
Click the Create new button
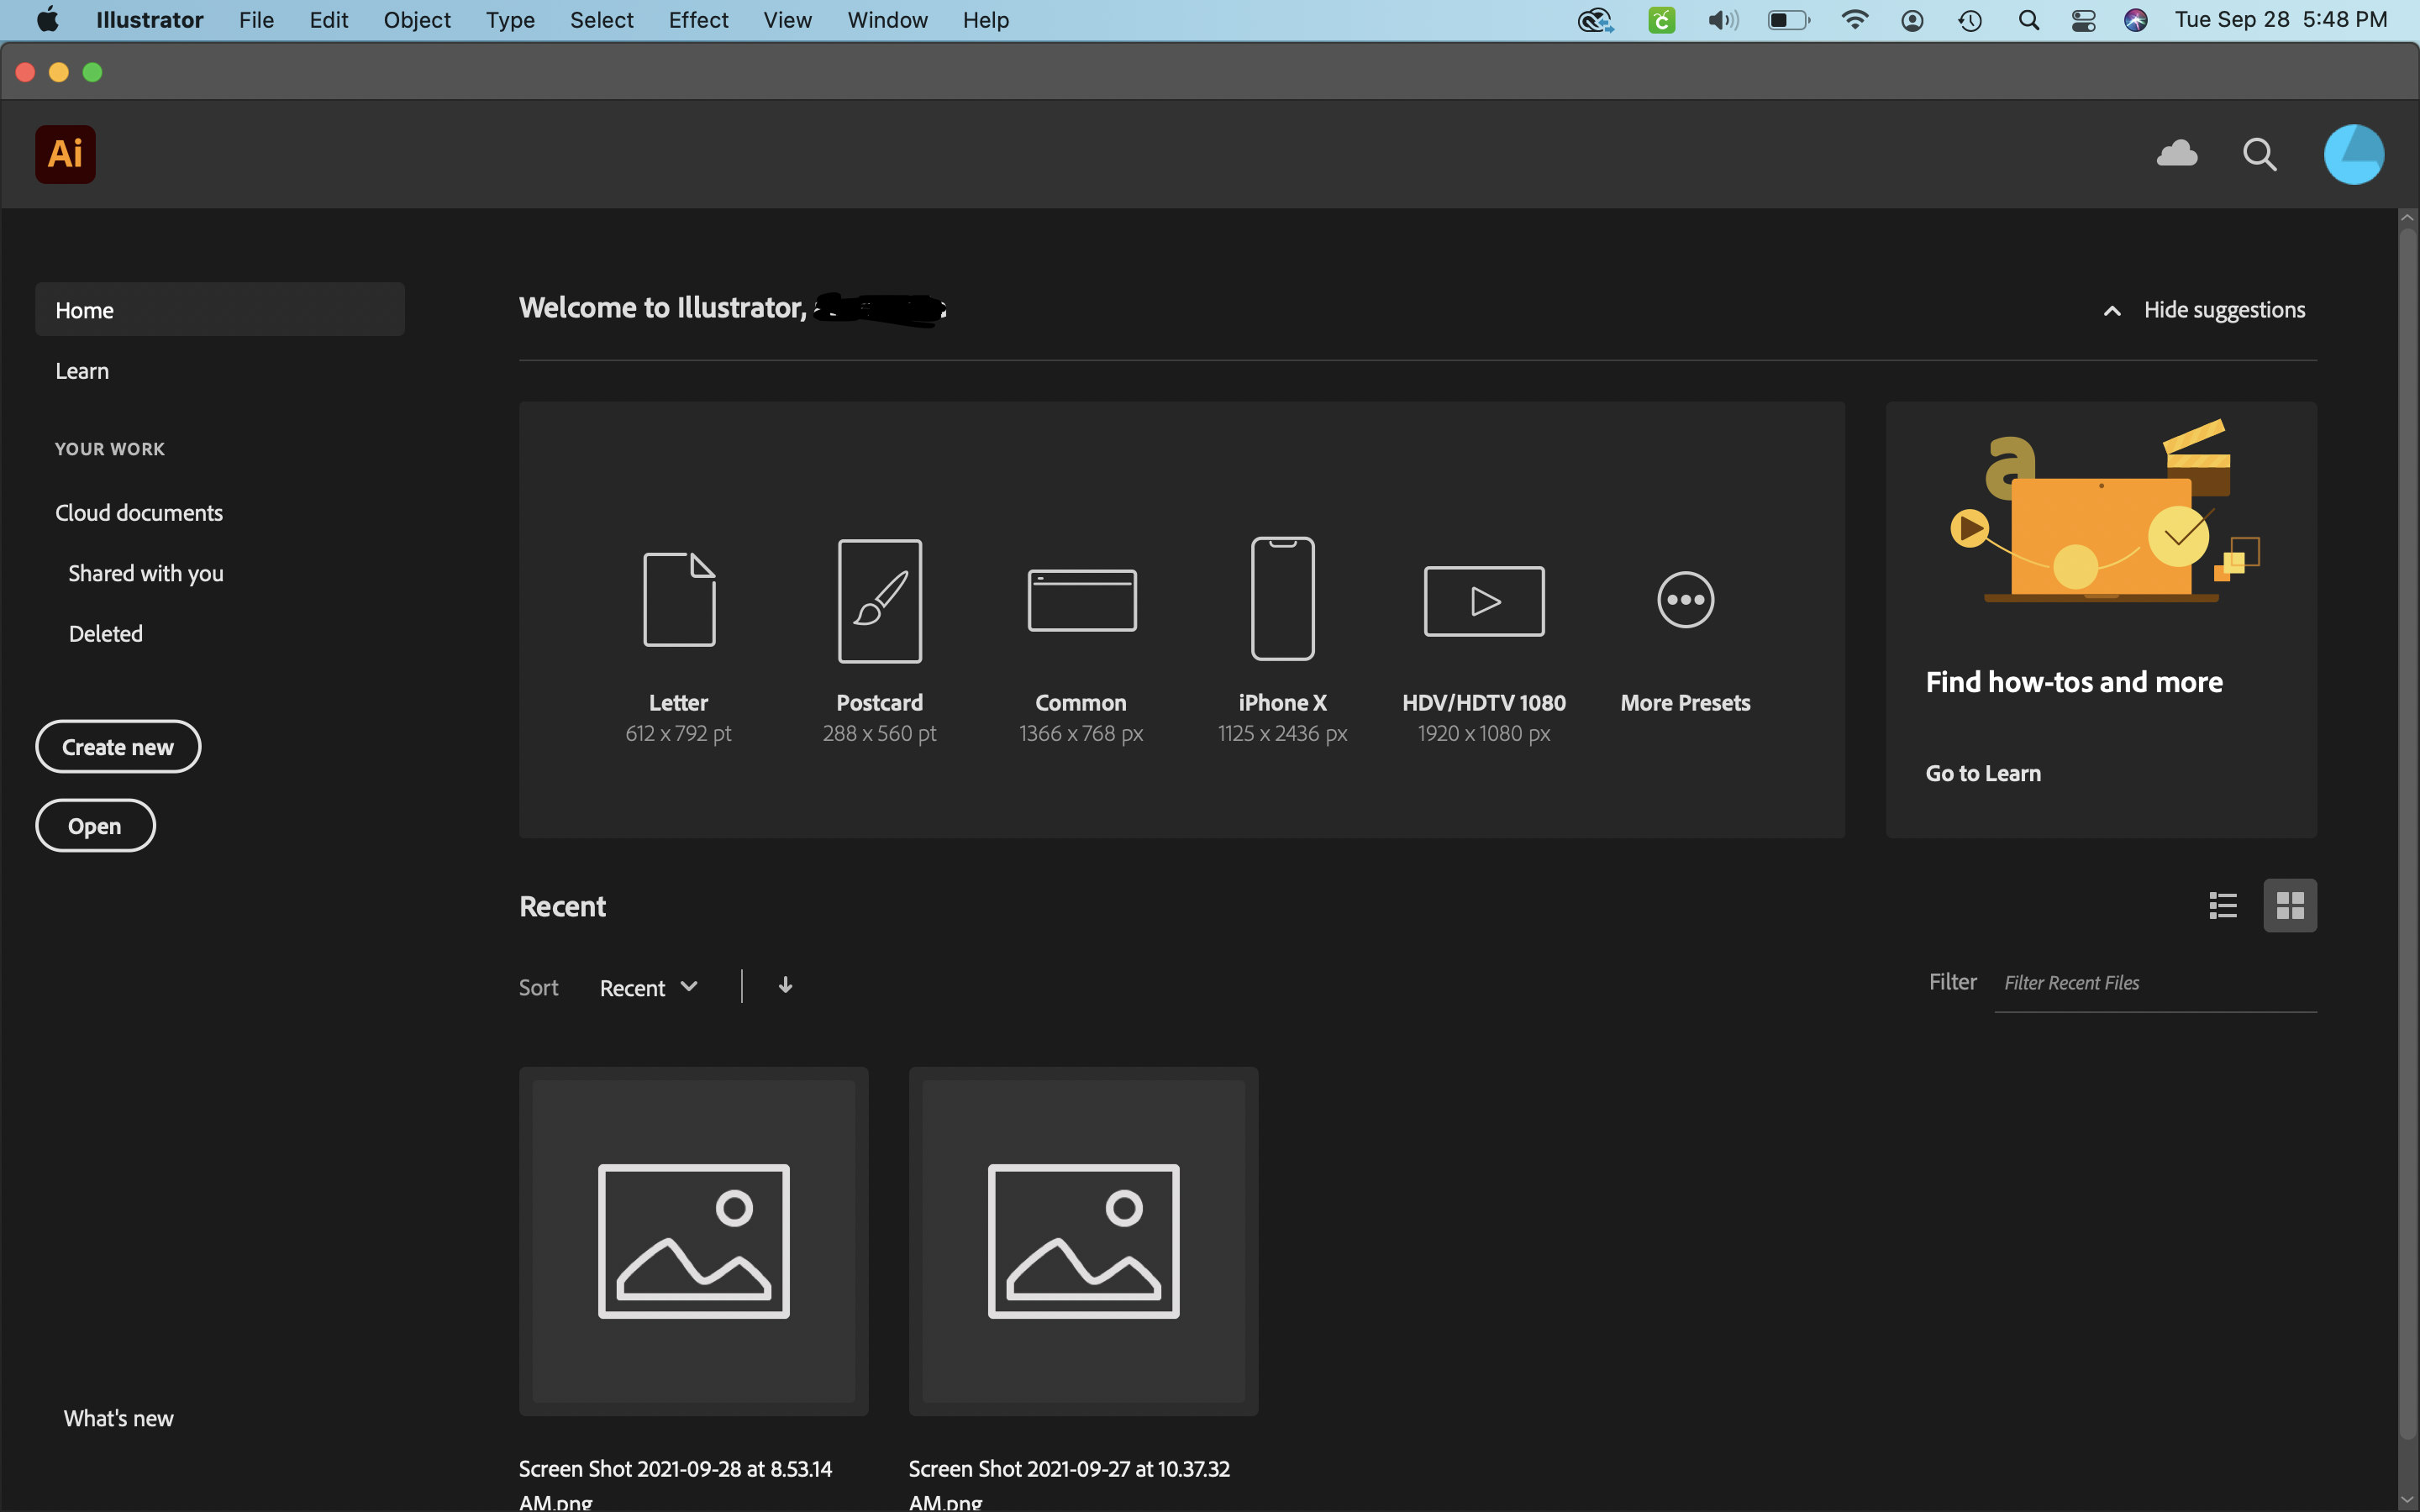tap(118, 747)
